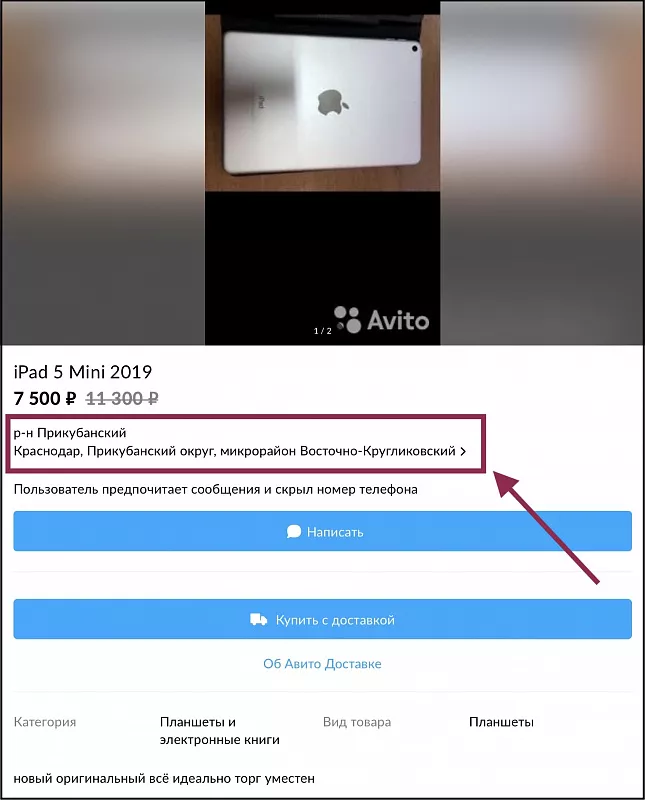Click the Avito logo watermark

point(381,320)
